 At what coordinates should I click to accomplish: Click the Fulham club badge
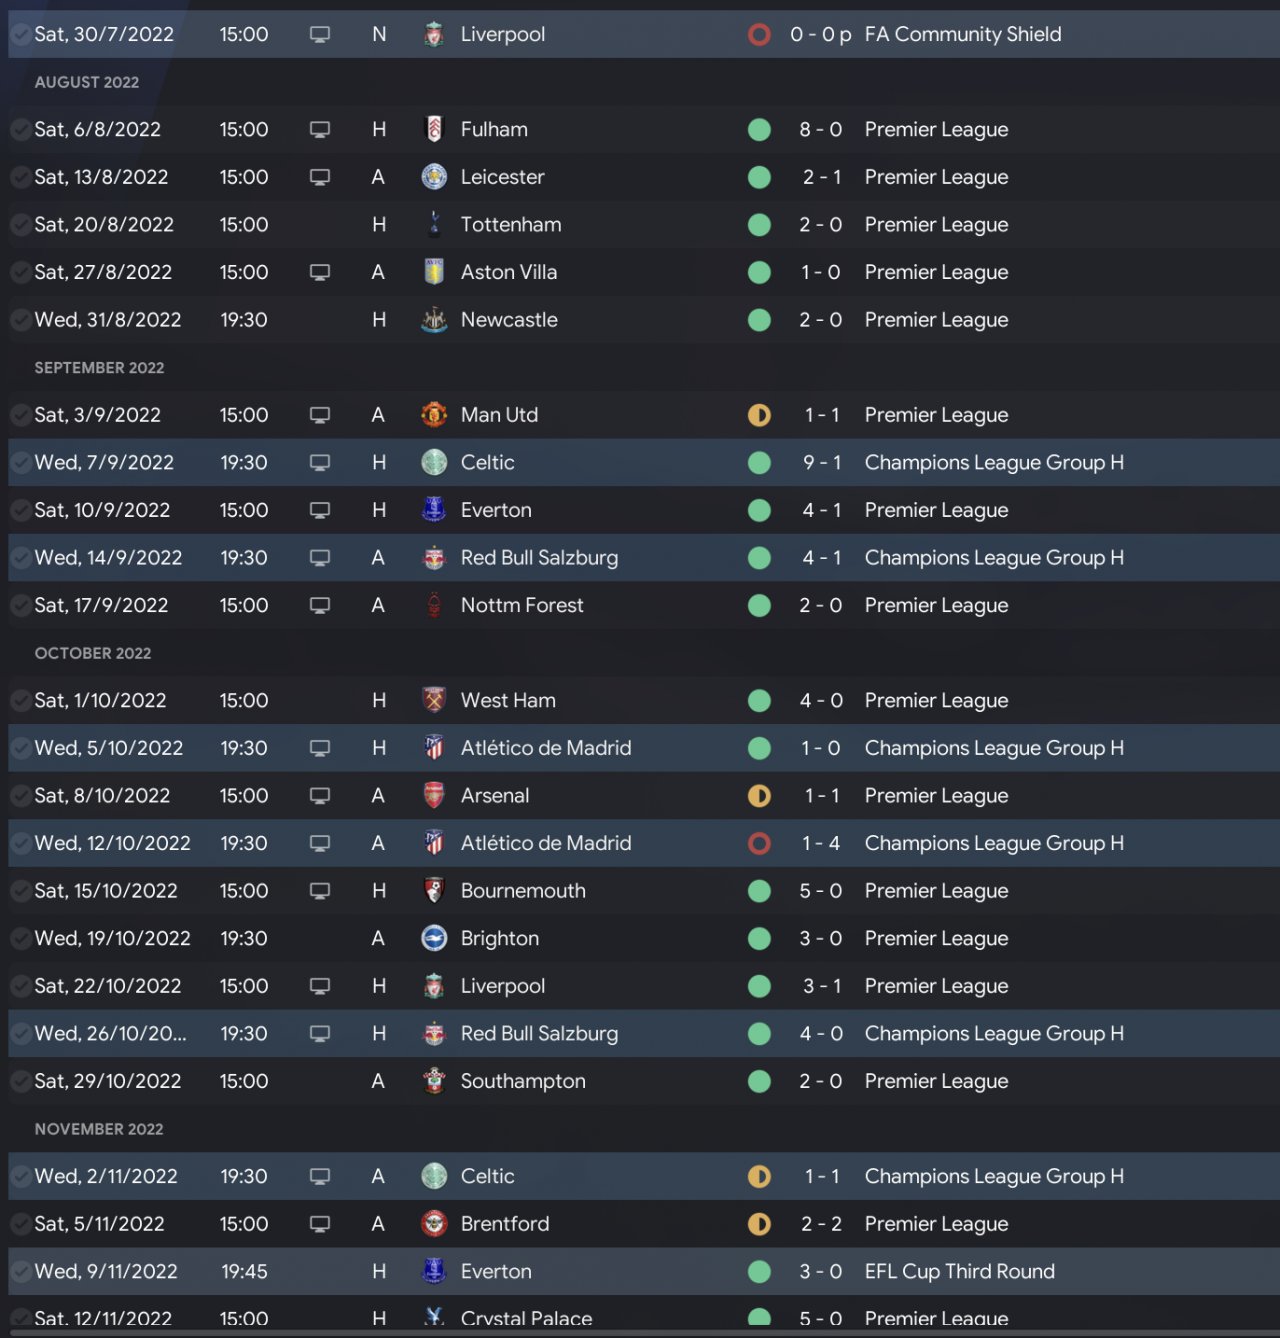point(434,129)
